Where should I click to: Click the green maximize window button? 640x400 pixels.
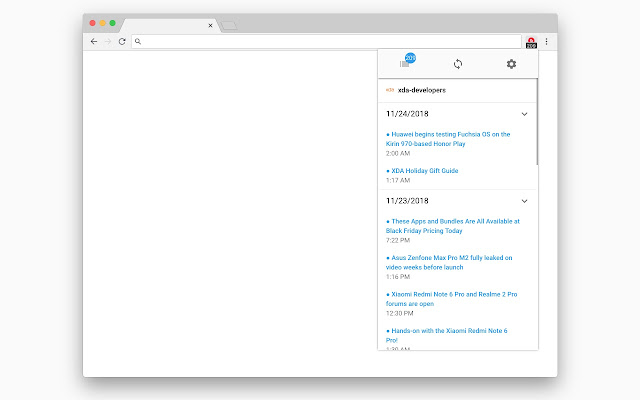pos(113,23)
